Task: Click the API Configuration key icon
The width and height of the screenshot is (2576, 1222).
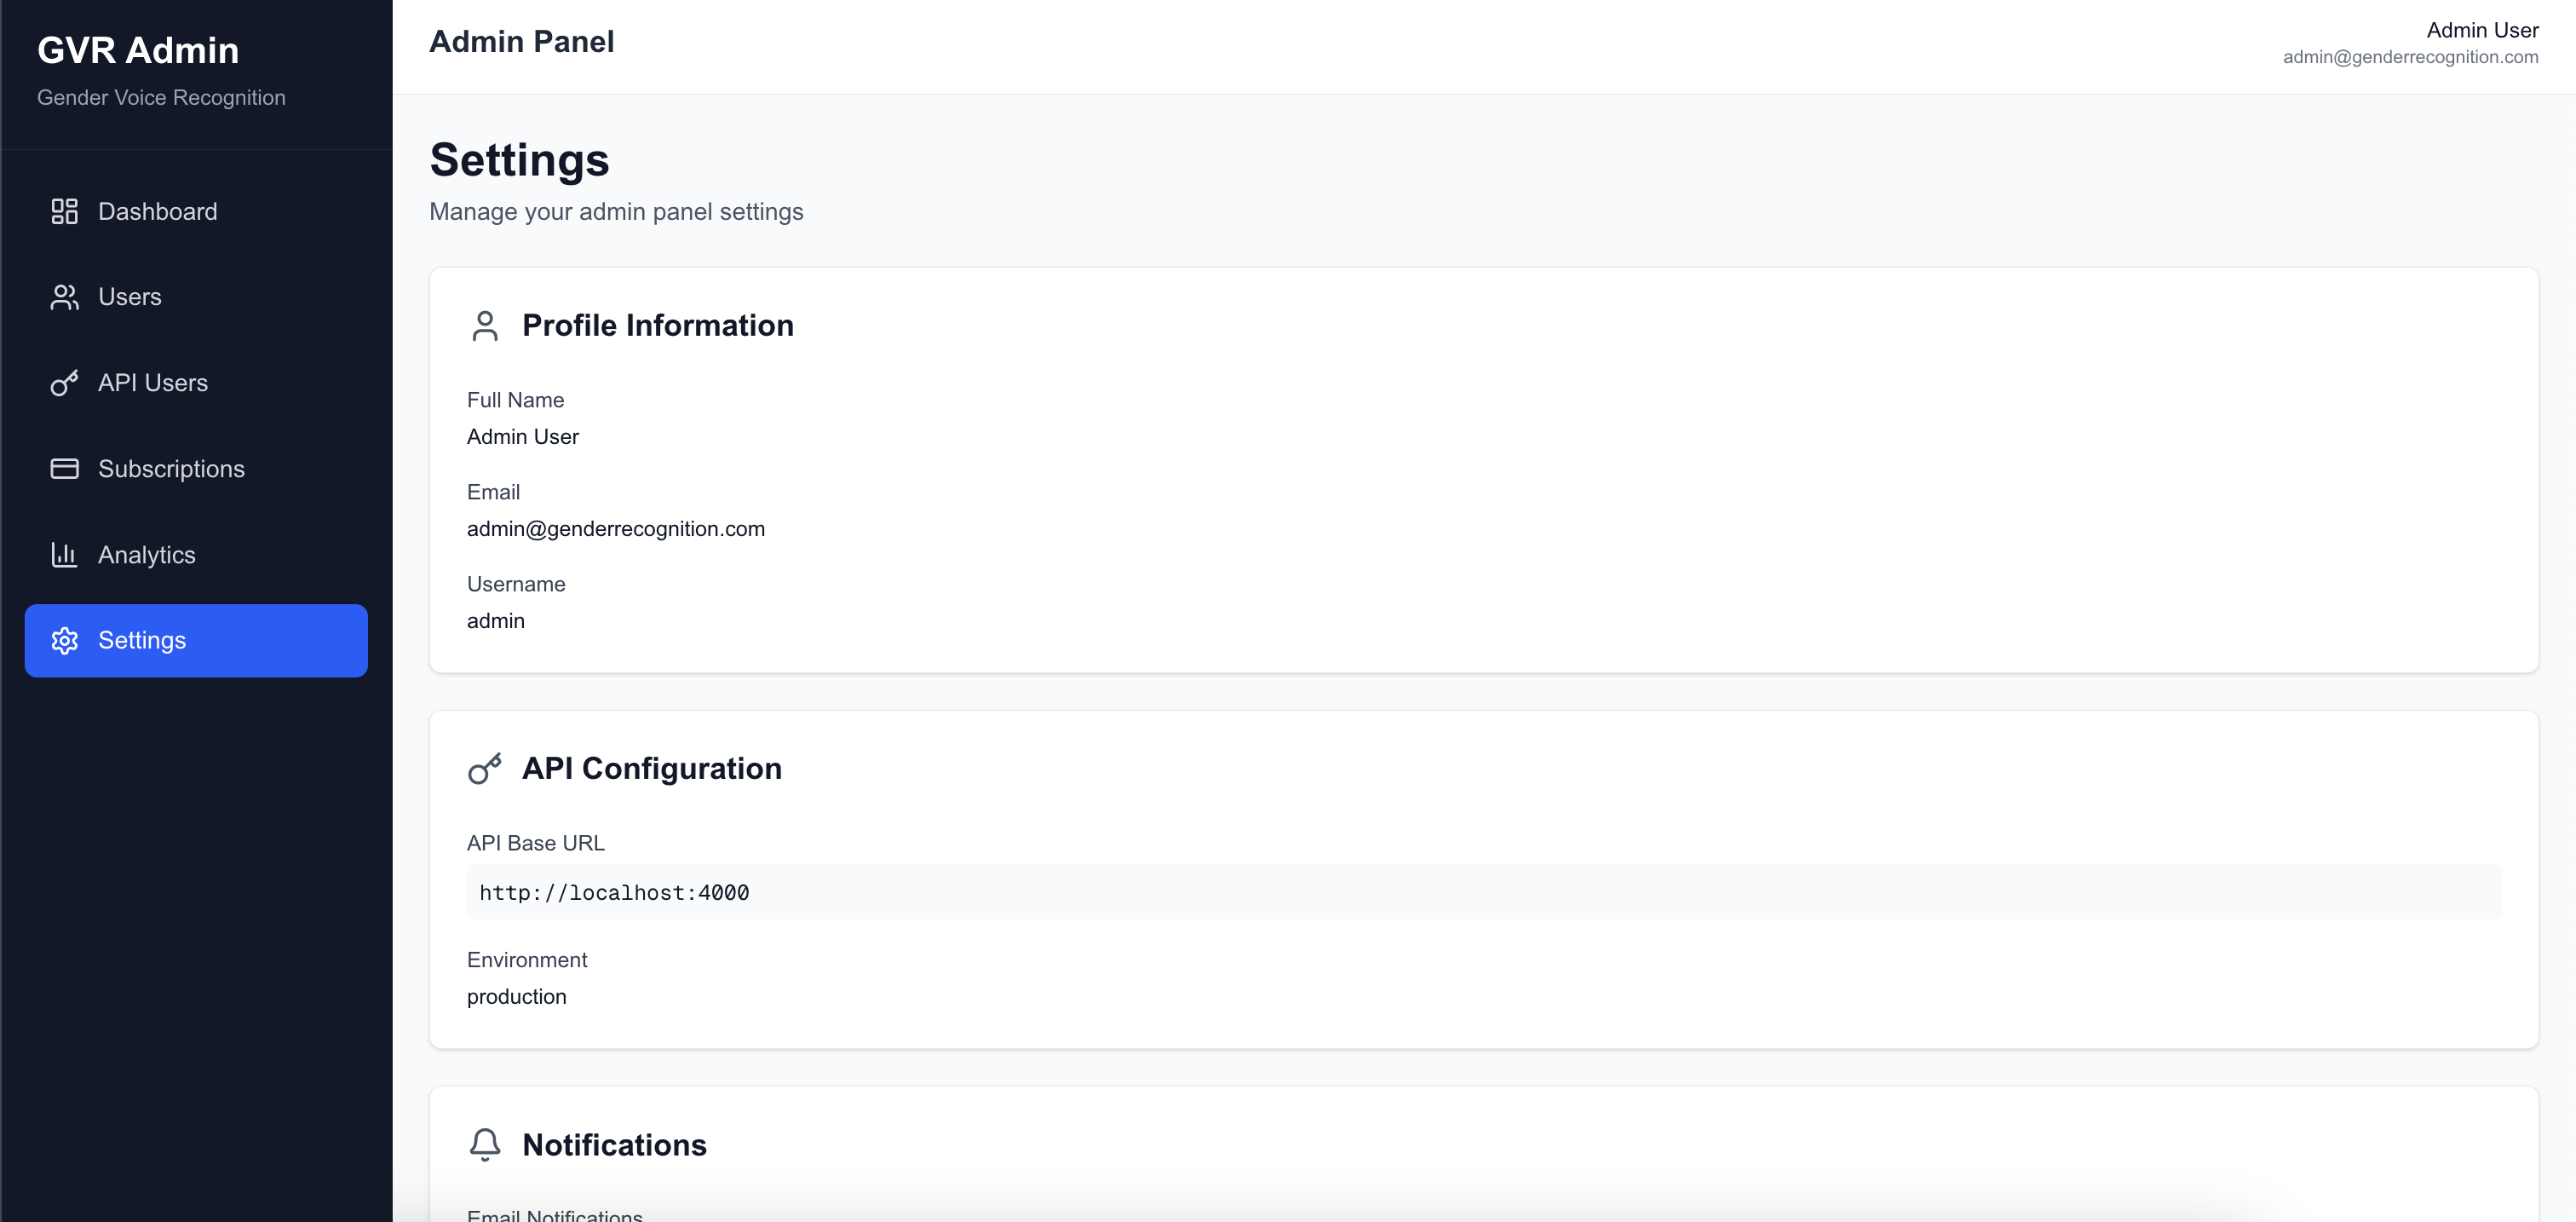Action: (x=485, y=769)
